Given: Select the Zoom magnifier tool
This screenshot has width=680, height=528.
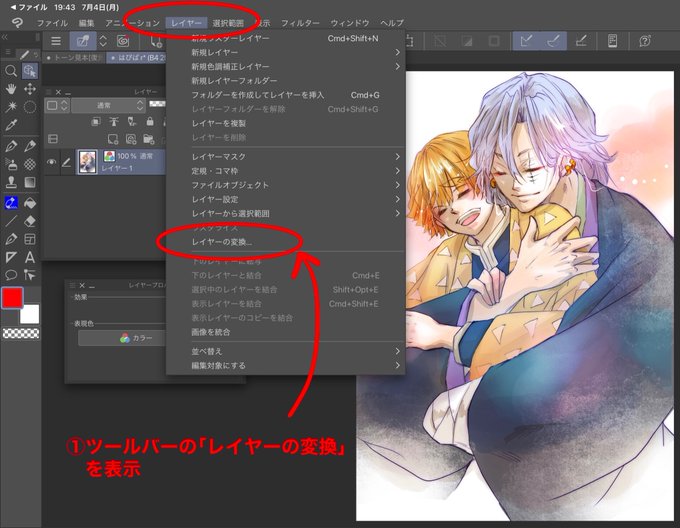Looking at the screenshot, I should [11, 71].
